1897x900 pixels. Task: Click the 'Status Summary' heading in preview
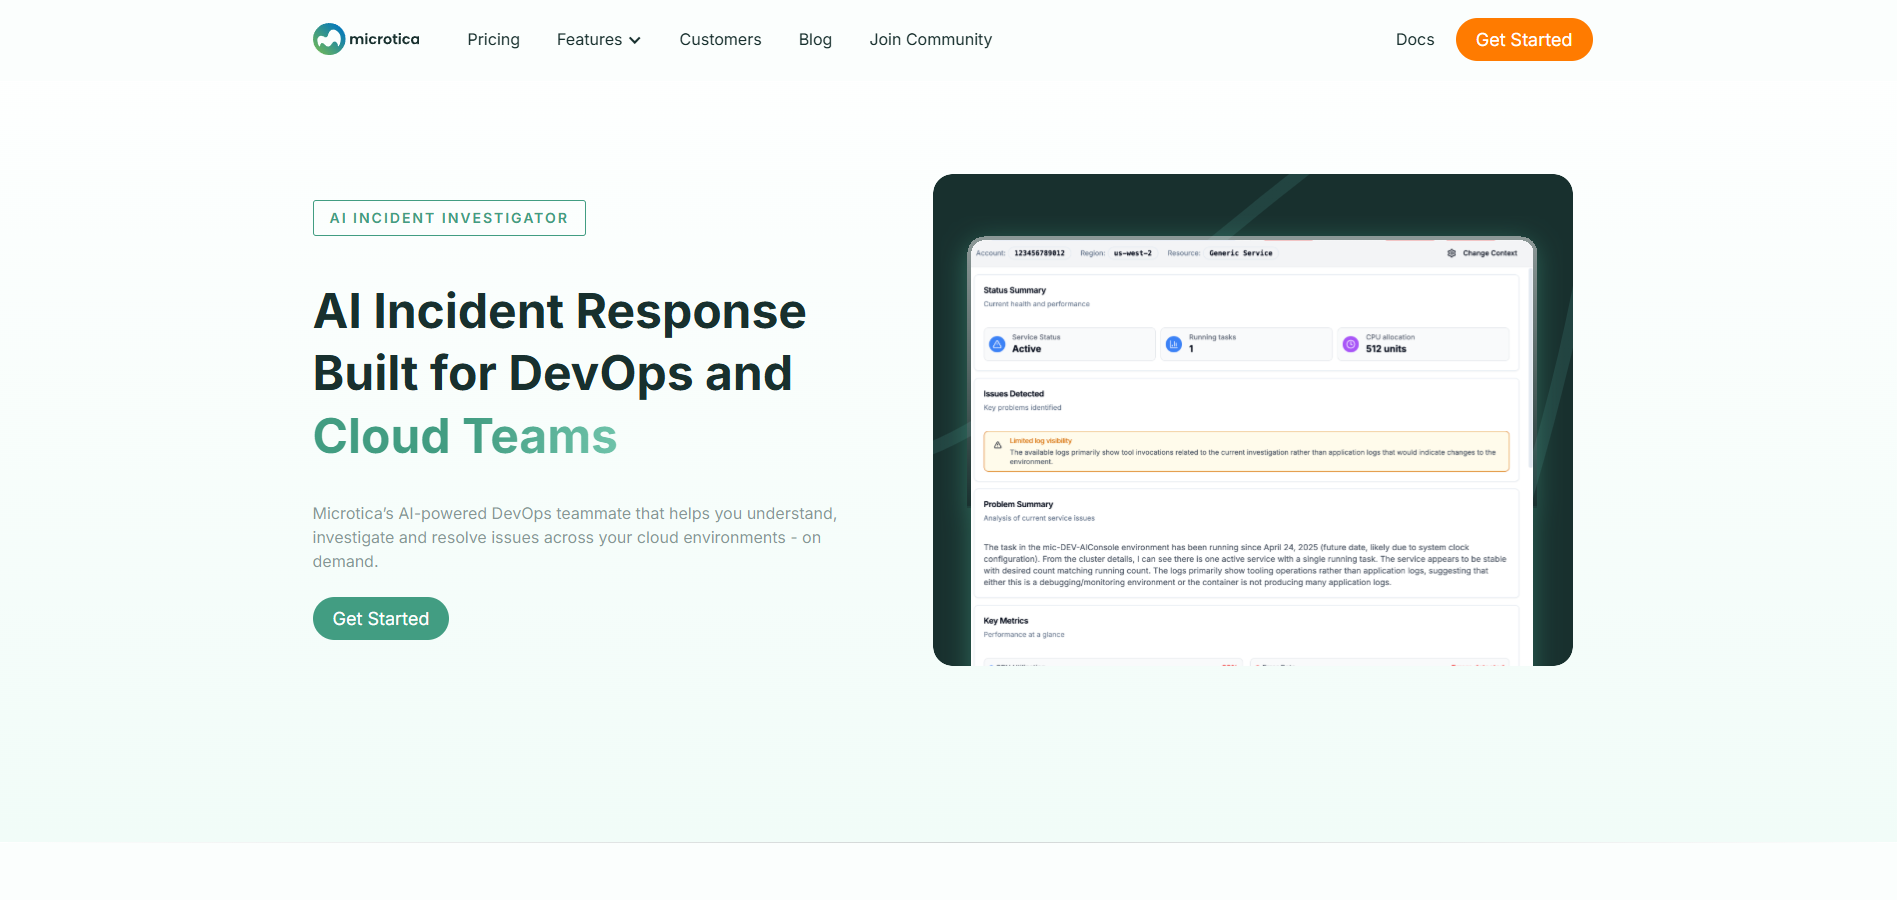(1014, 290)
